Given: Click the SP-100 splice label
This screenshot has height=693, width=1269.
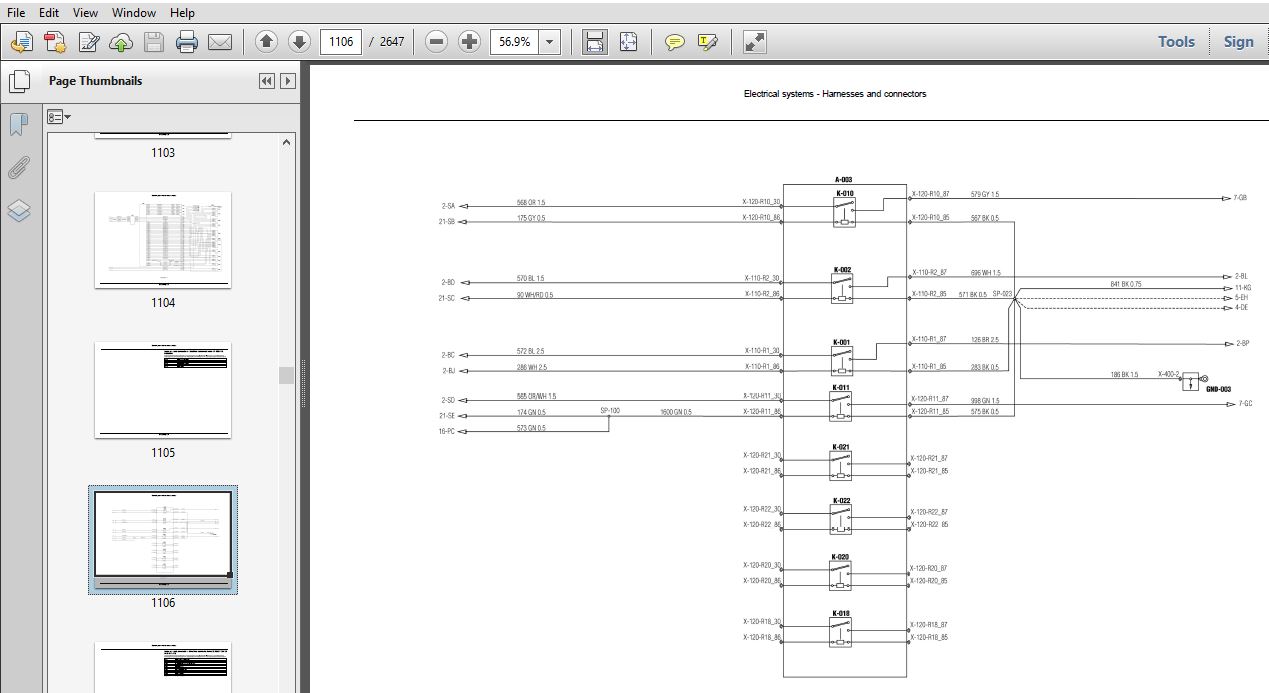Looking at the screenshot, I should pos(610,411).
